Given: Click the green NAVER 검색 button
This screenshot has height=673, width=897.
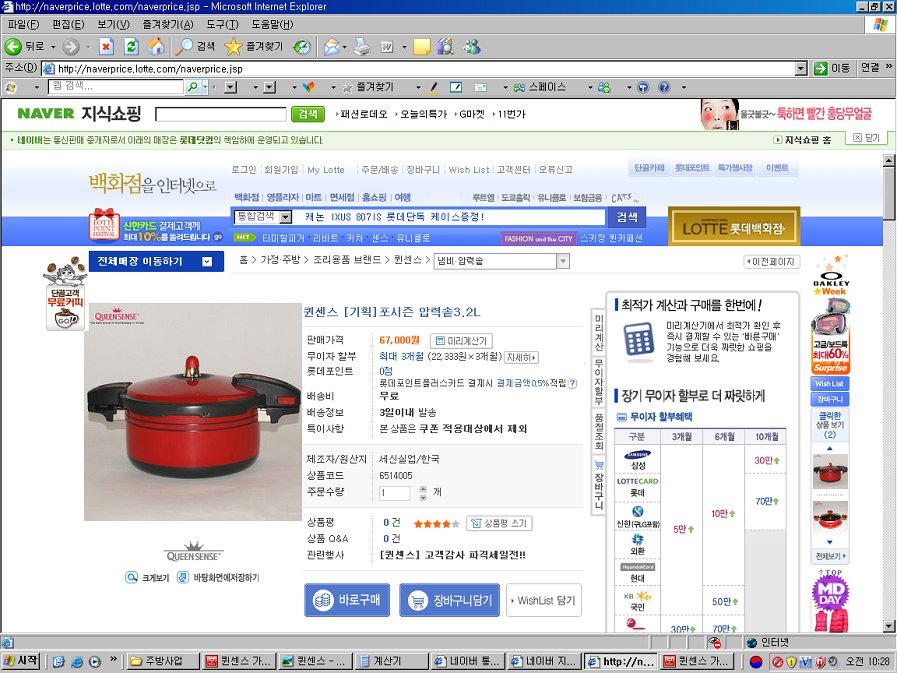Looking at the screenshot, I should 308,114.
